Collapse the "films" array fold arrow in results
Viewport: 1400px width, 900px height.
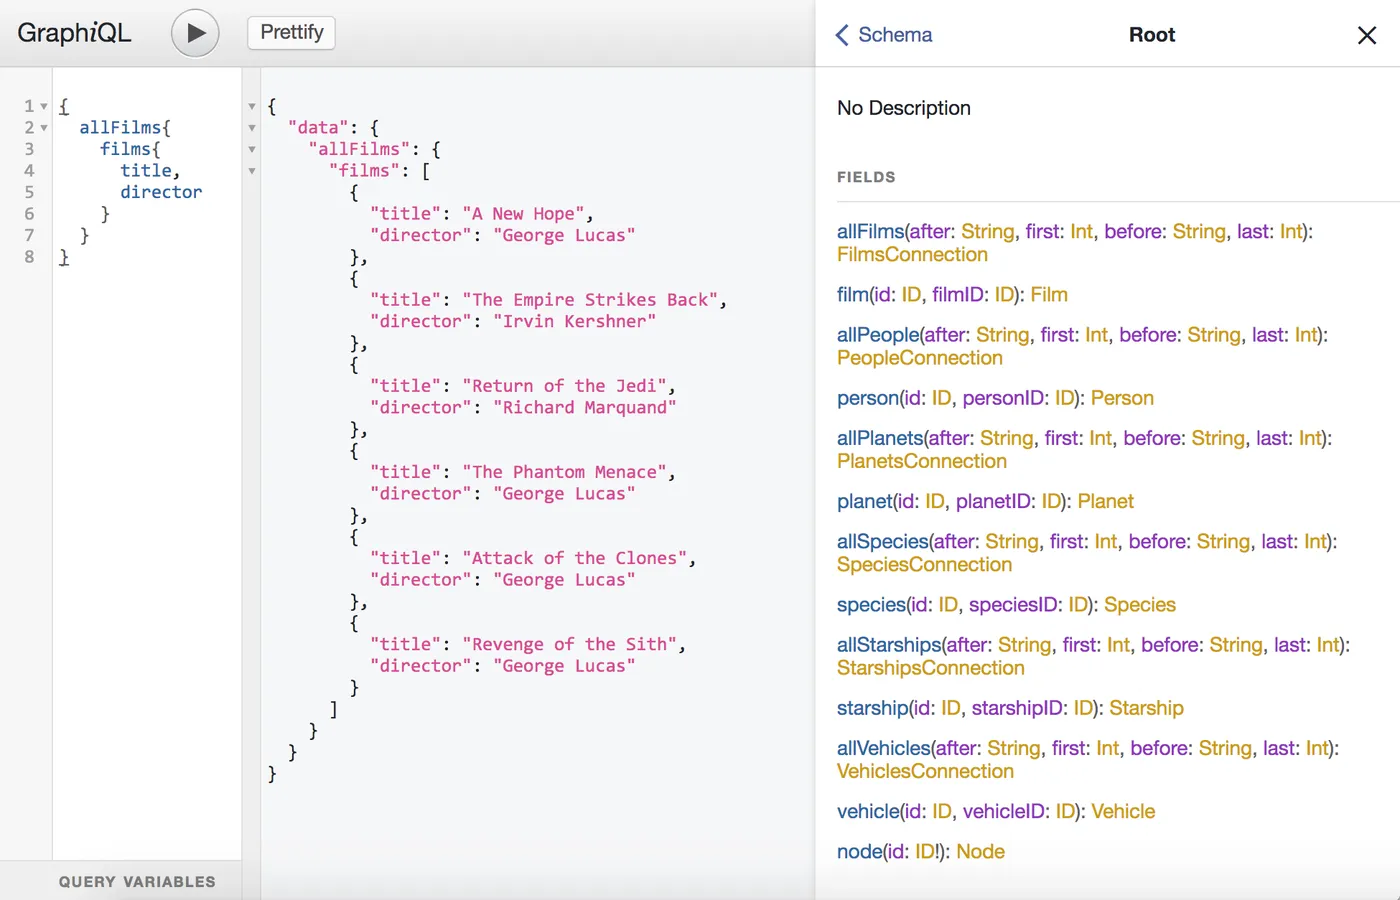252,171
